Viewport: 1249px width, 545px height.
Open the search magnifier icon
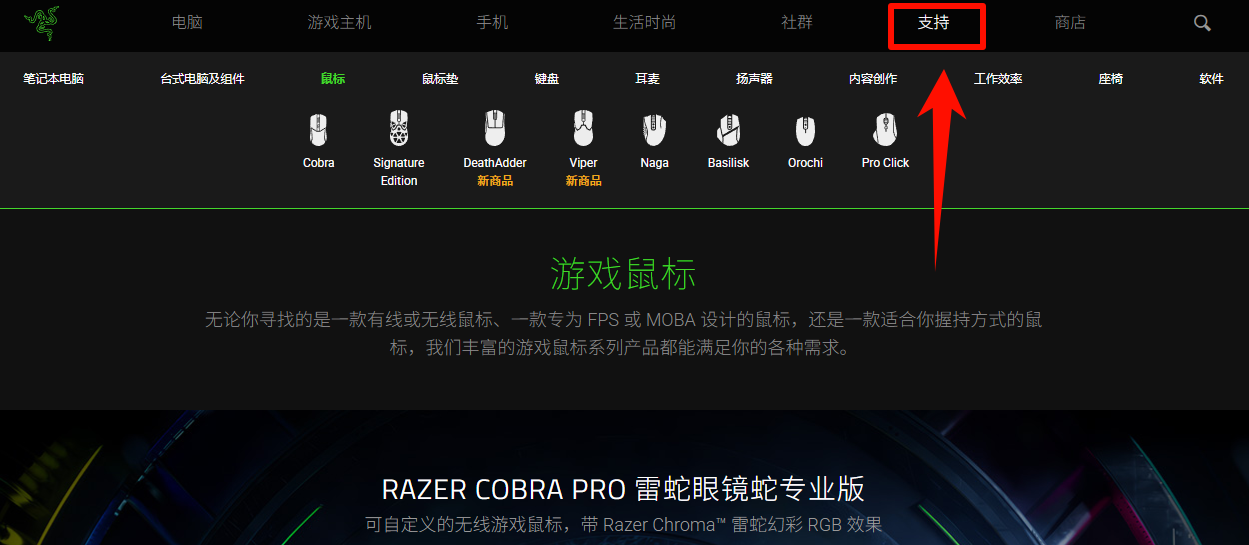[1202, 23]
